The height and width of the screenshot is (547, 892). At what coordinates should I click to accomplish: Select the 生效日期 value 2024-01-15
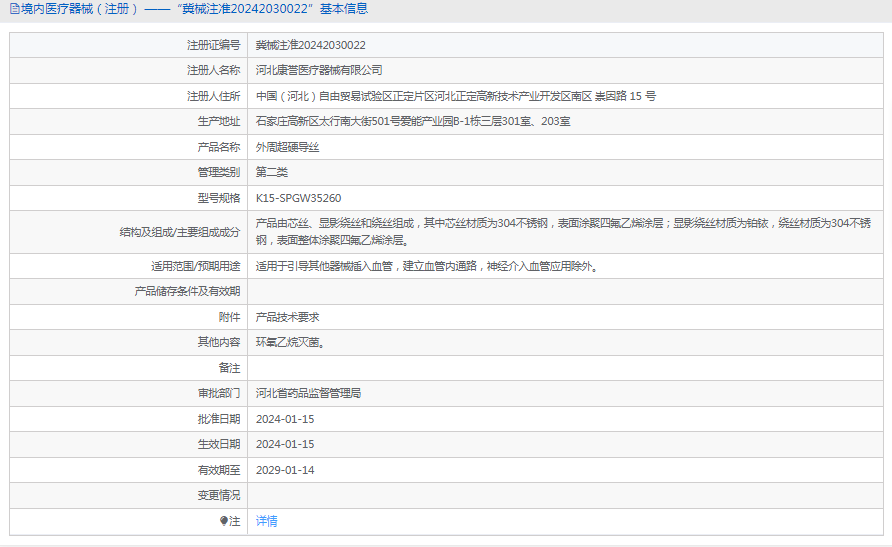285,444
